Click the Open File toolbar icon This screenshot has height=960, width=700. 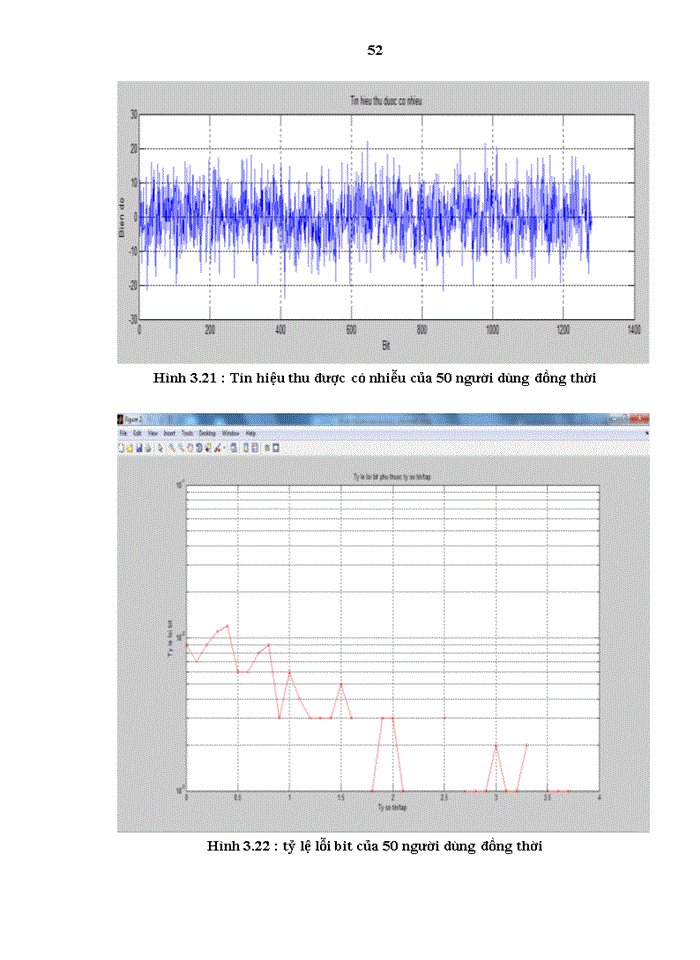tap(129, 448)
